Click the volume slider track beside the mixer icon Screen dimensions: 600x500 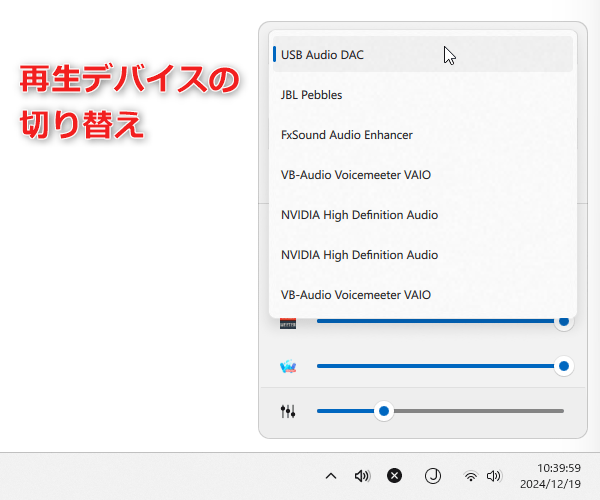point(440,411)
